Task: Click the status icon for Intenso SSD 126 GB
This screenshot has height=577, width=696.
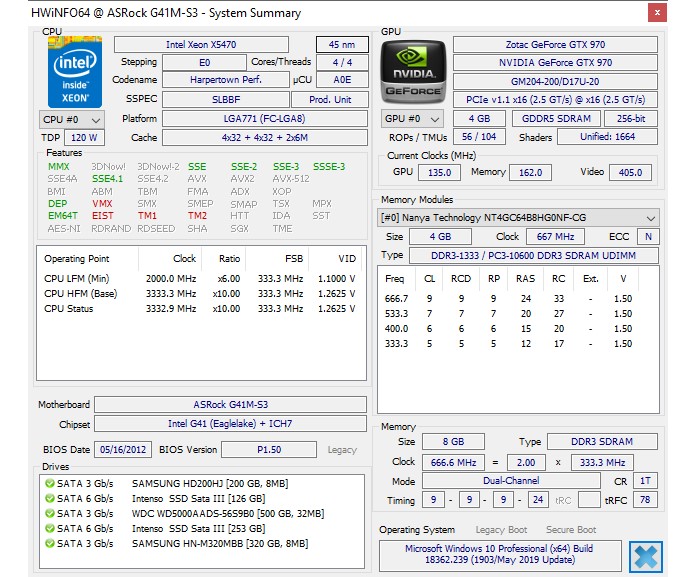Action: click(50, 498)
